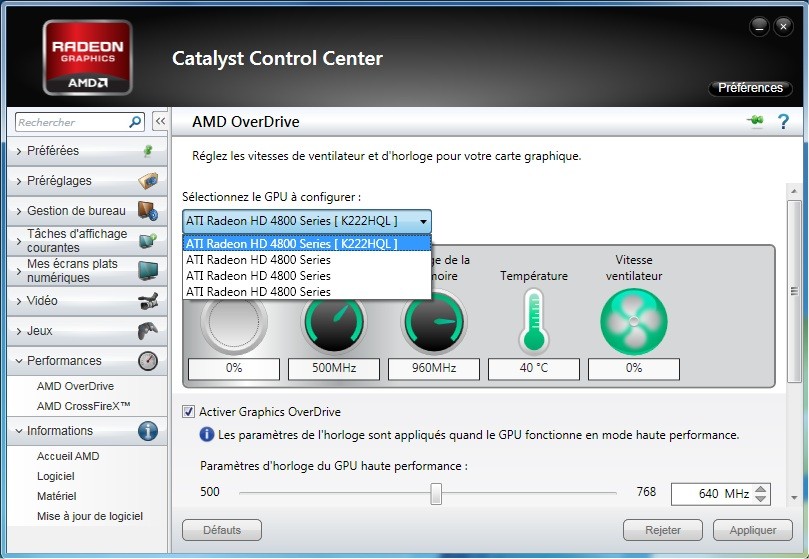This screenshot has height=559, width=809.
Task: Click the Défauts button
Action: click(222, 530)
